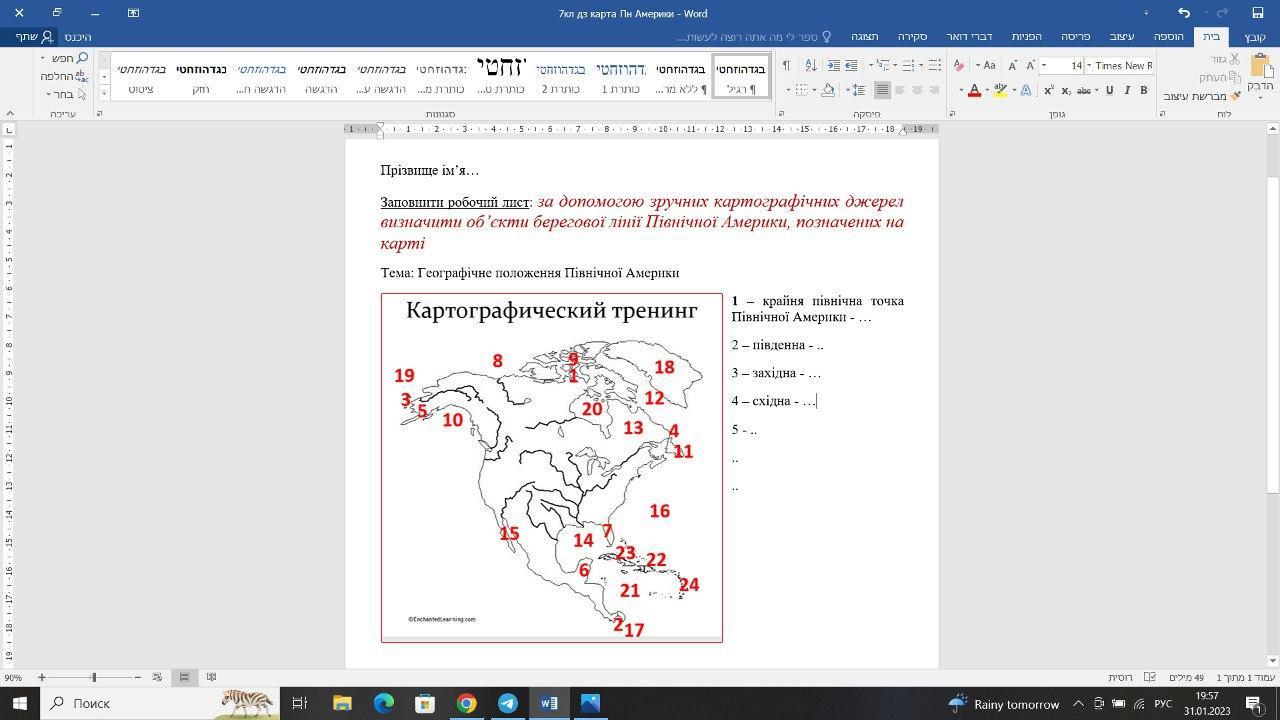Toggle Subscript formatting

pyautogui.click(x=1066, y=90)
